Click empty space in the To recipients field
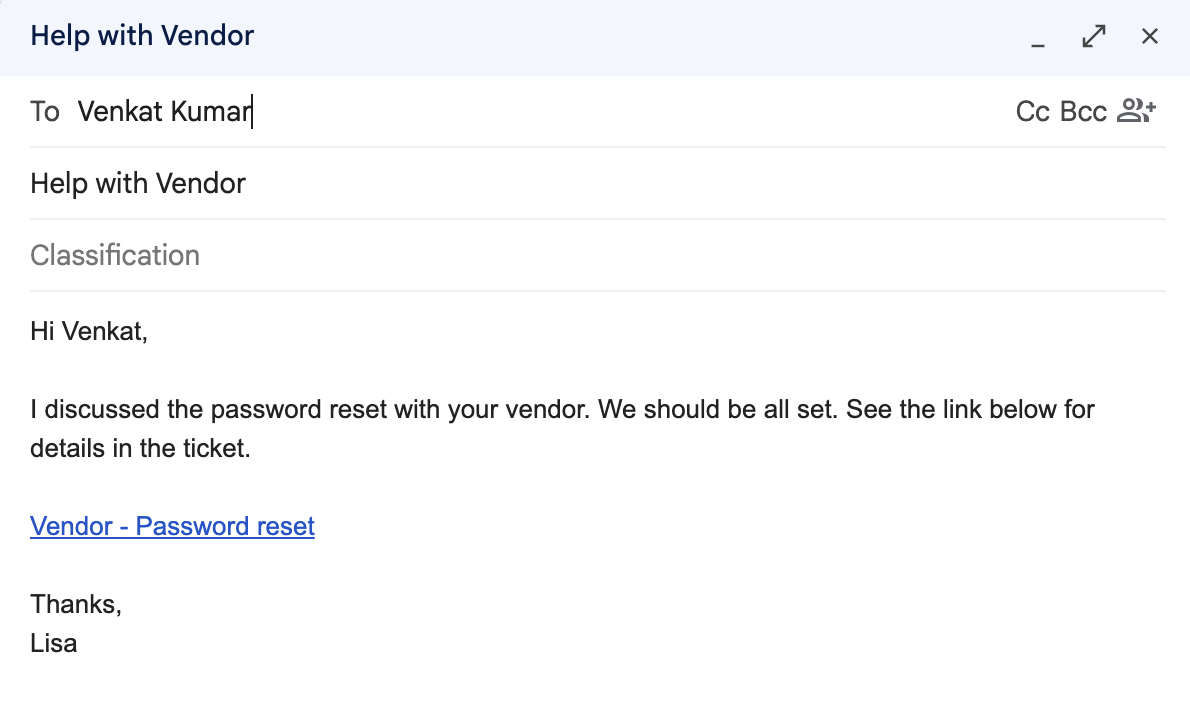 click(630, 112)
